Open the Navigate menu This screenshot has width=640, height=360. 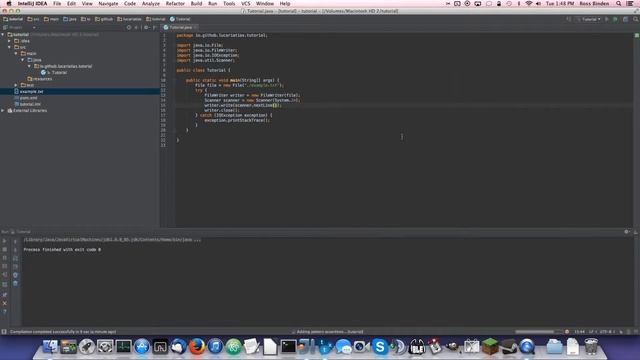[108, 3]
